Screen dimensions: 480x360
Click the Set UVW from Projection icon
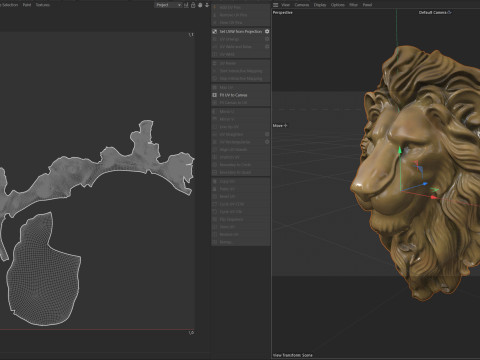tap(215, 31)
